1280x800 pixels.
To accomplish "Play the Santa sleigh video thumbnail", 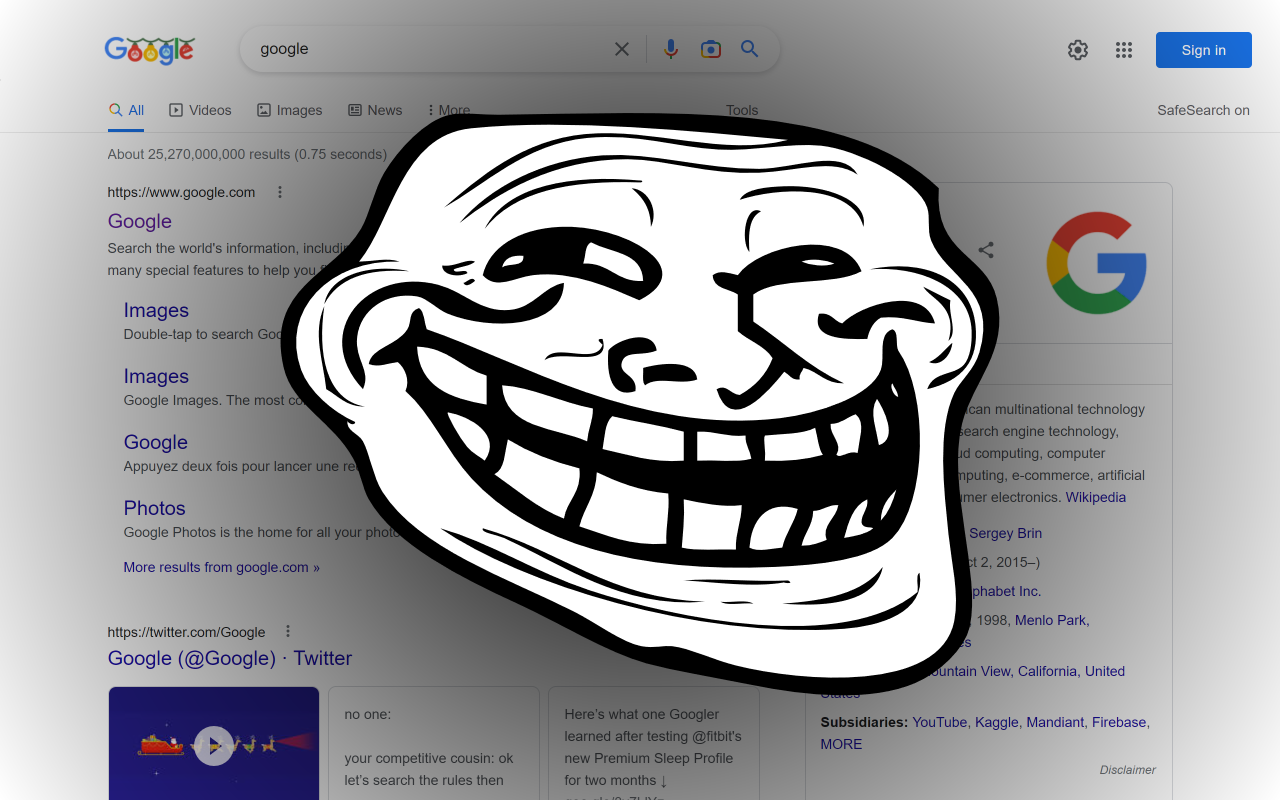I will pyautogui.click(x=214, y=744).
